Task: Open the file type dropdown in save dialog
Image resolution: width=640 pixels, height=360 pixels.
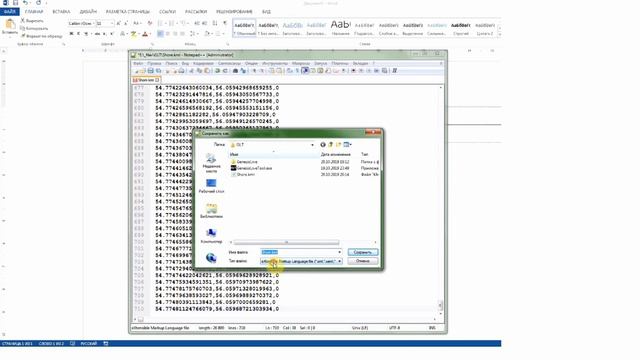Action: (301, 261)
